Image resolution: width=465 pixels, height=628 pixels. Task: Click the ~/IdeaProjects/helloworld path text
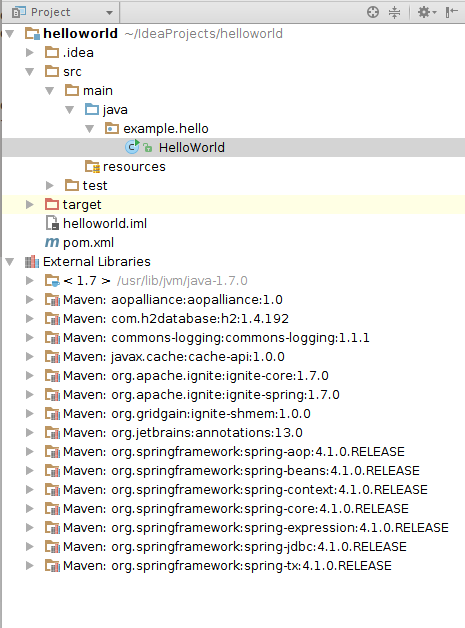[x=203, y=34]
